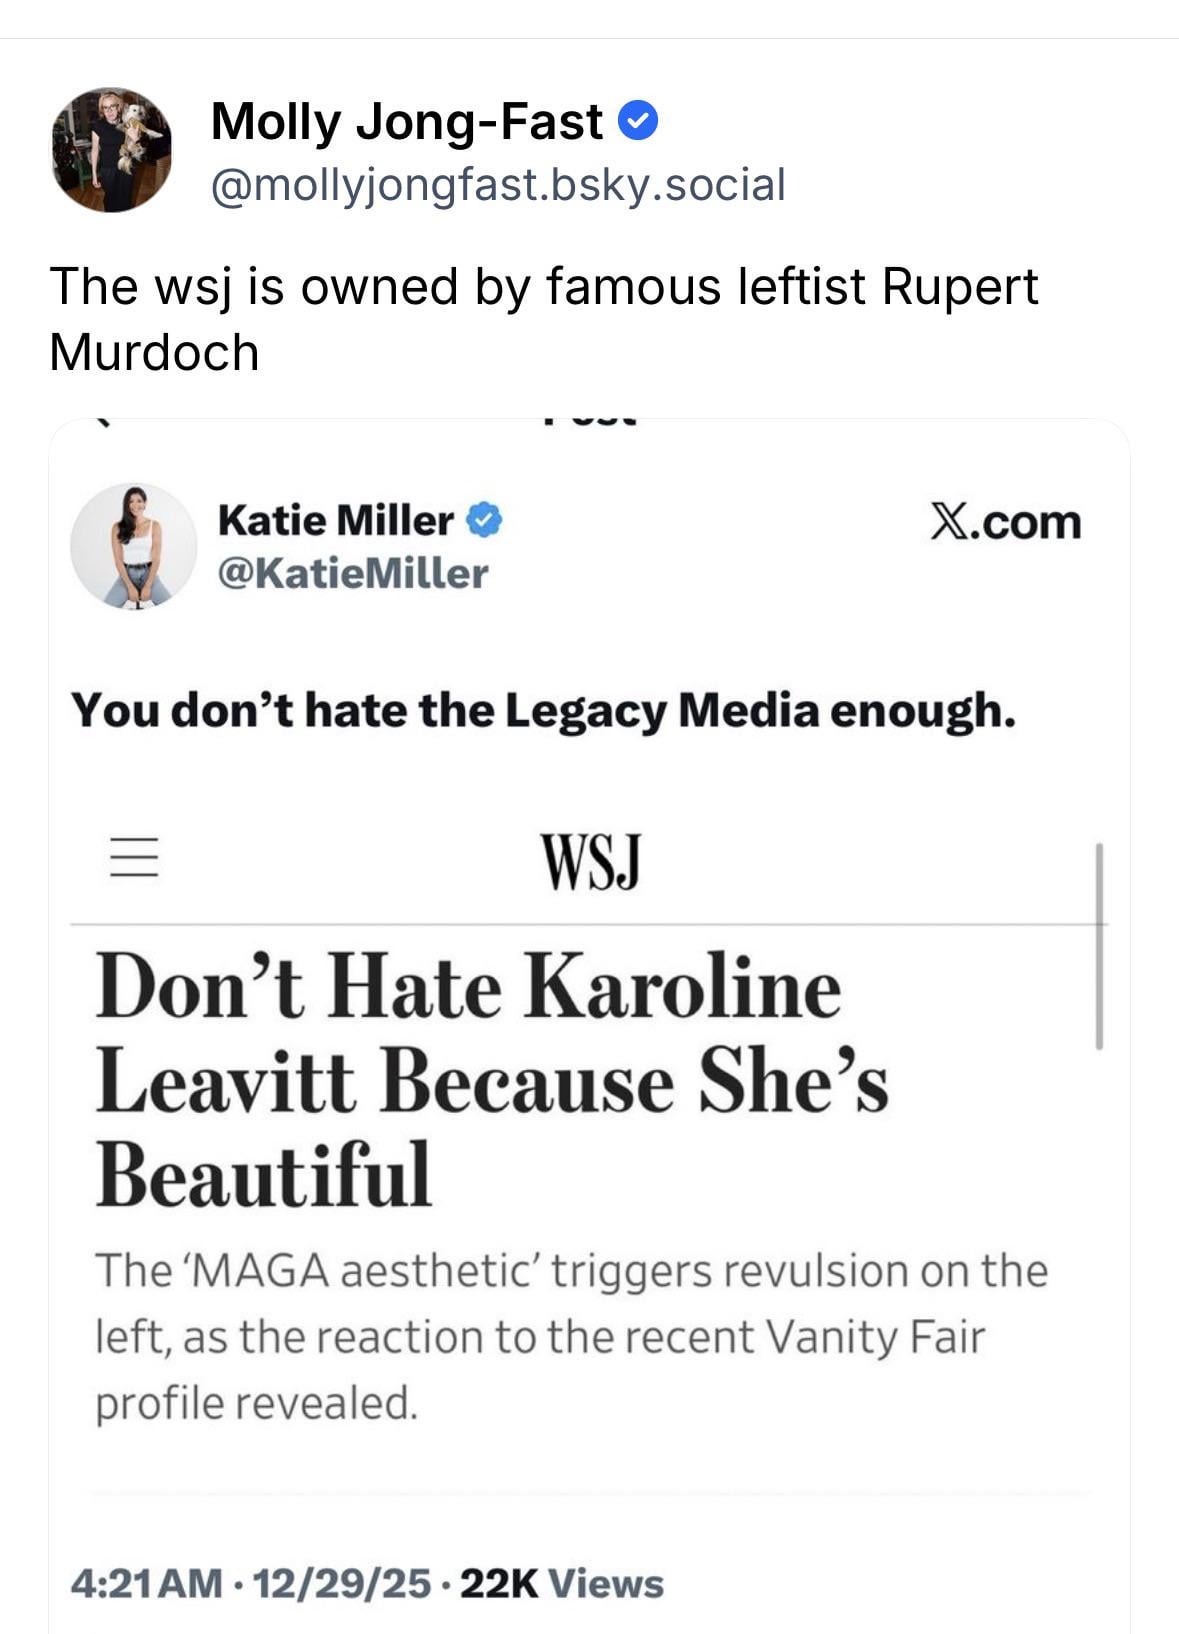Click the 'MAGA aesthetic' article subheadline
1179x1634 pixels.
point(570,1335)
